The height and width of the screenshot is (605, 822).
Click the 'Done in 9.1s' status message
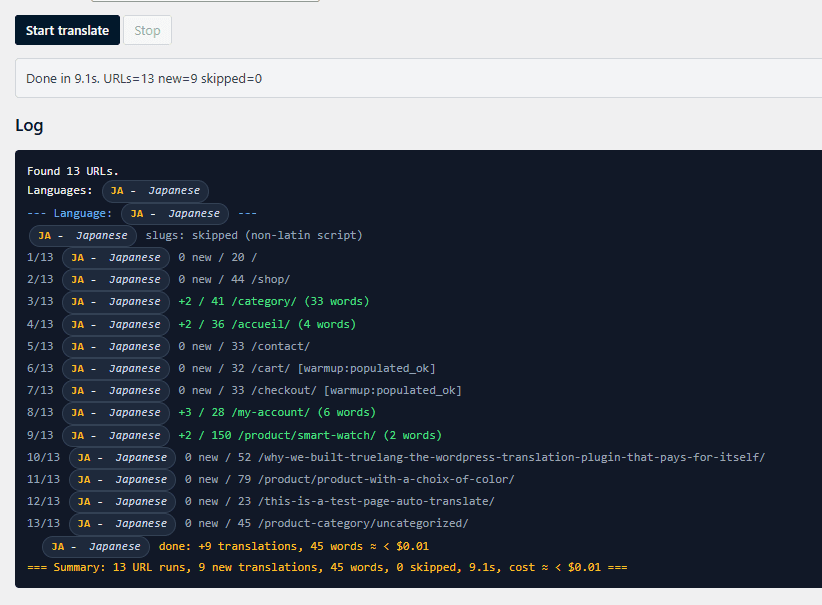[x=144, y=78]
